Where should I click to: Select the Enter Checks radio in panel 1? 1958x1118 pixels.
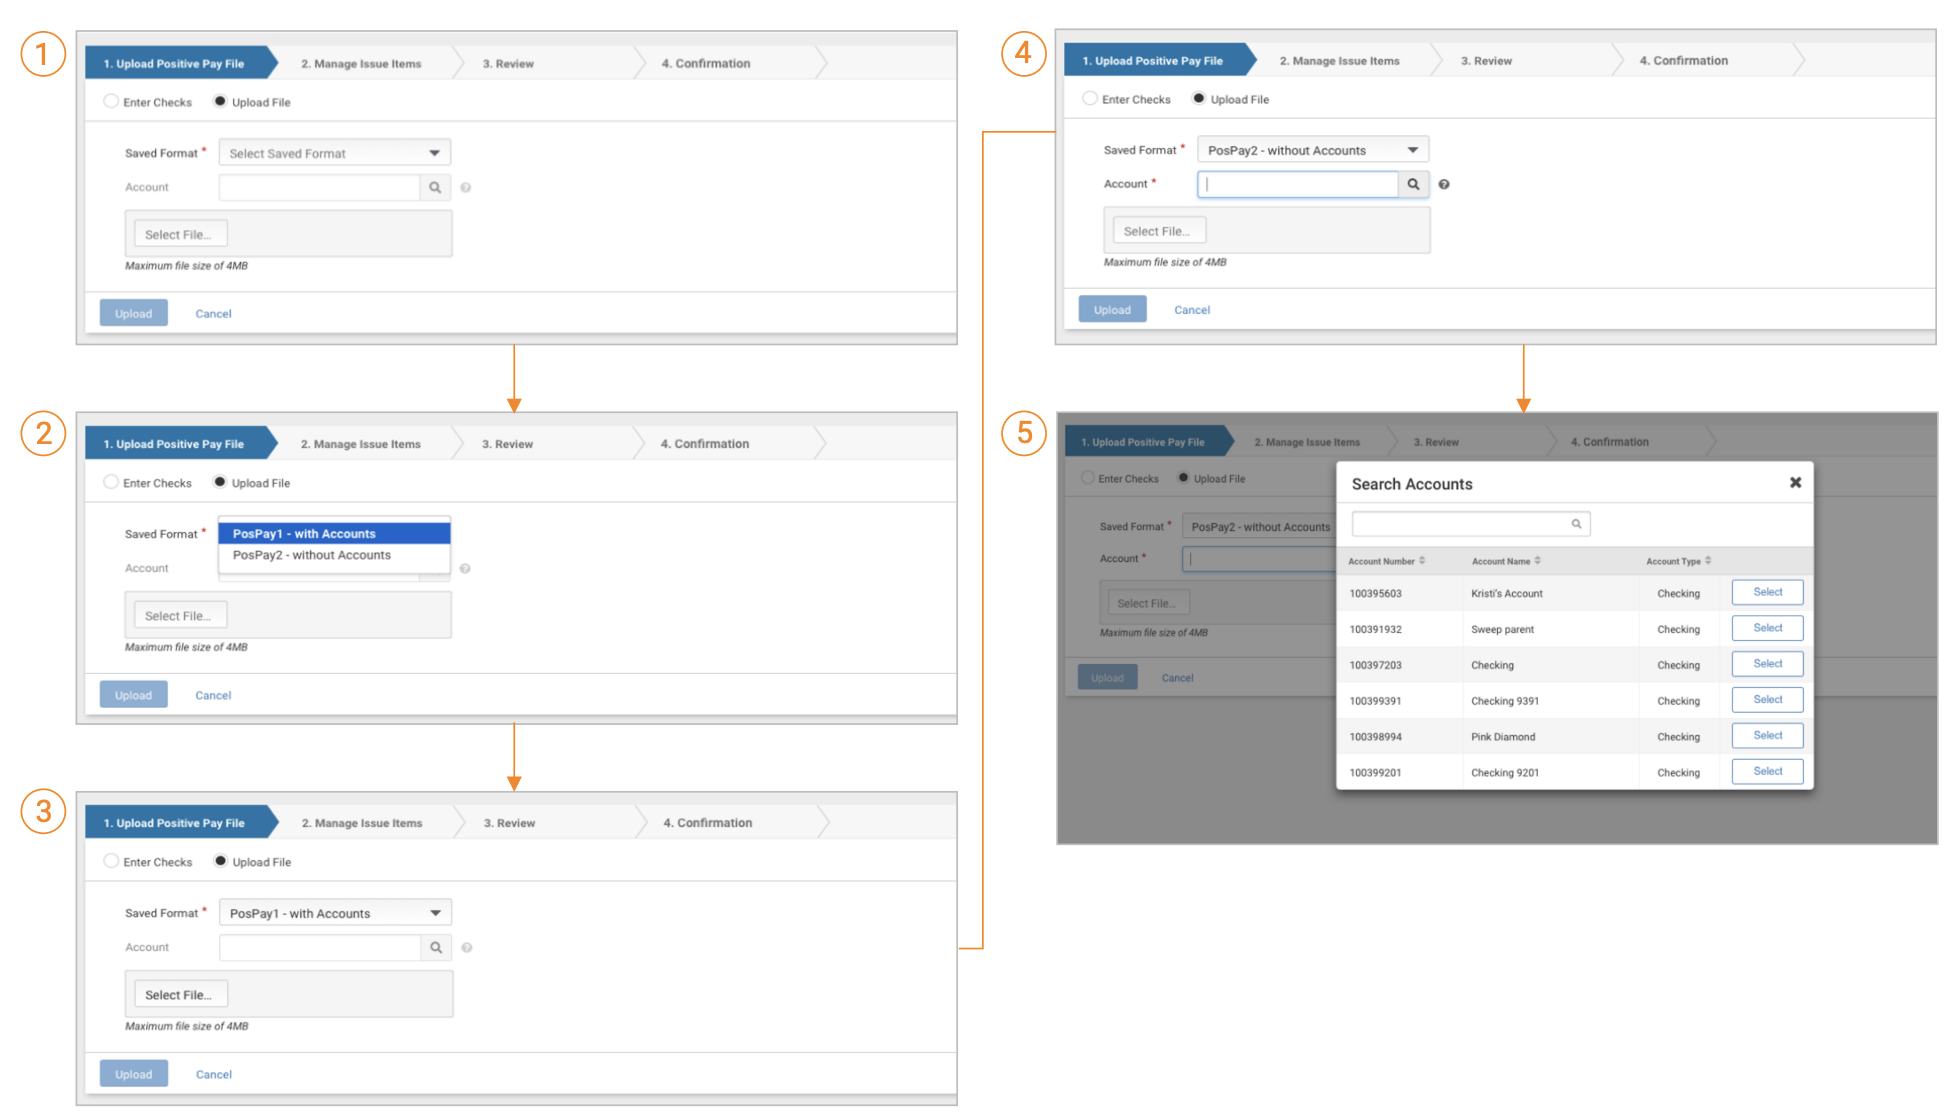pyautogui.click(x=111, y=102)
